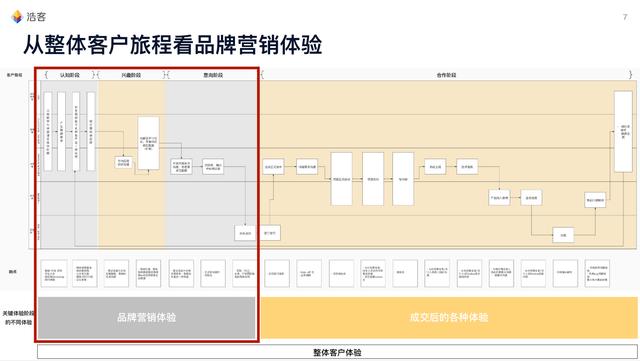Click the opening brace before 合作阶段
This screenshot has width=640, height=361.
coord(262,75)
